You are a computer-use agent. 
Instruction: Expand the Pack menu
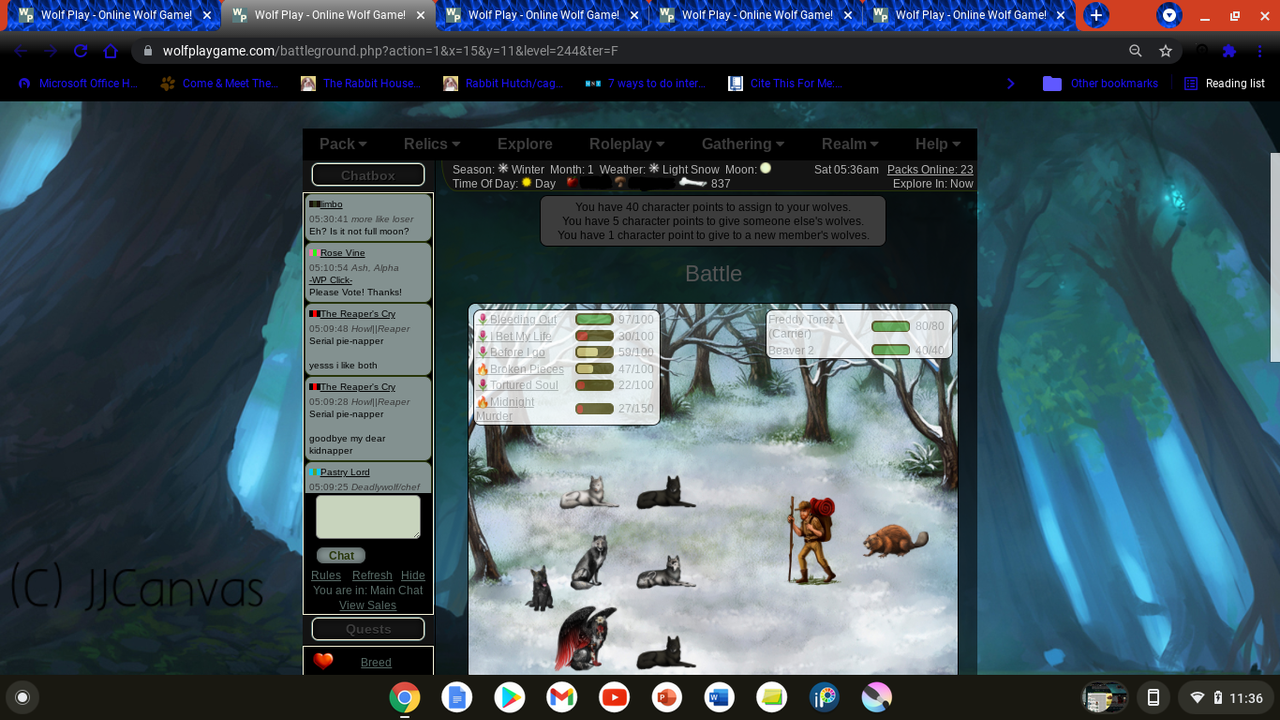343,144
